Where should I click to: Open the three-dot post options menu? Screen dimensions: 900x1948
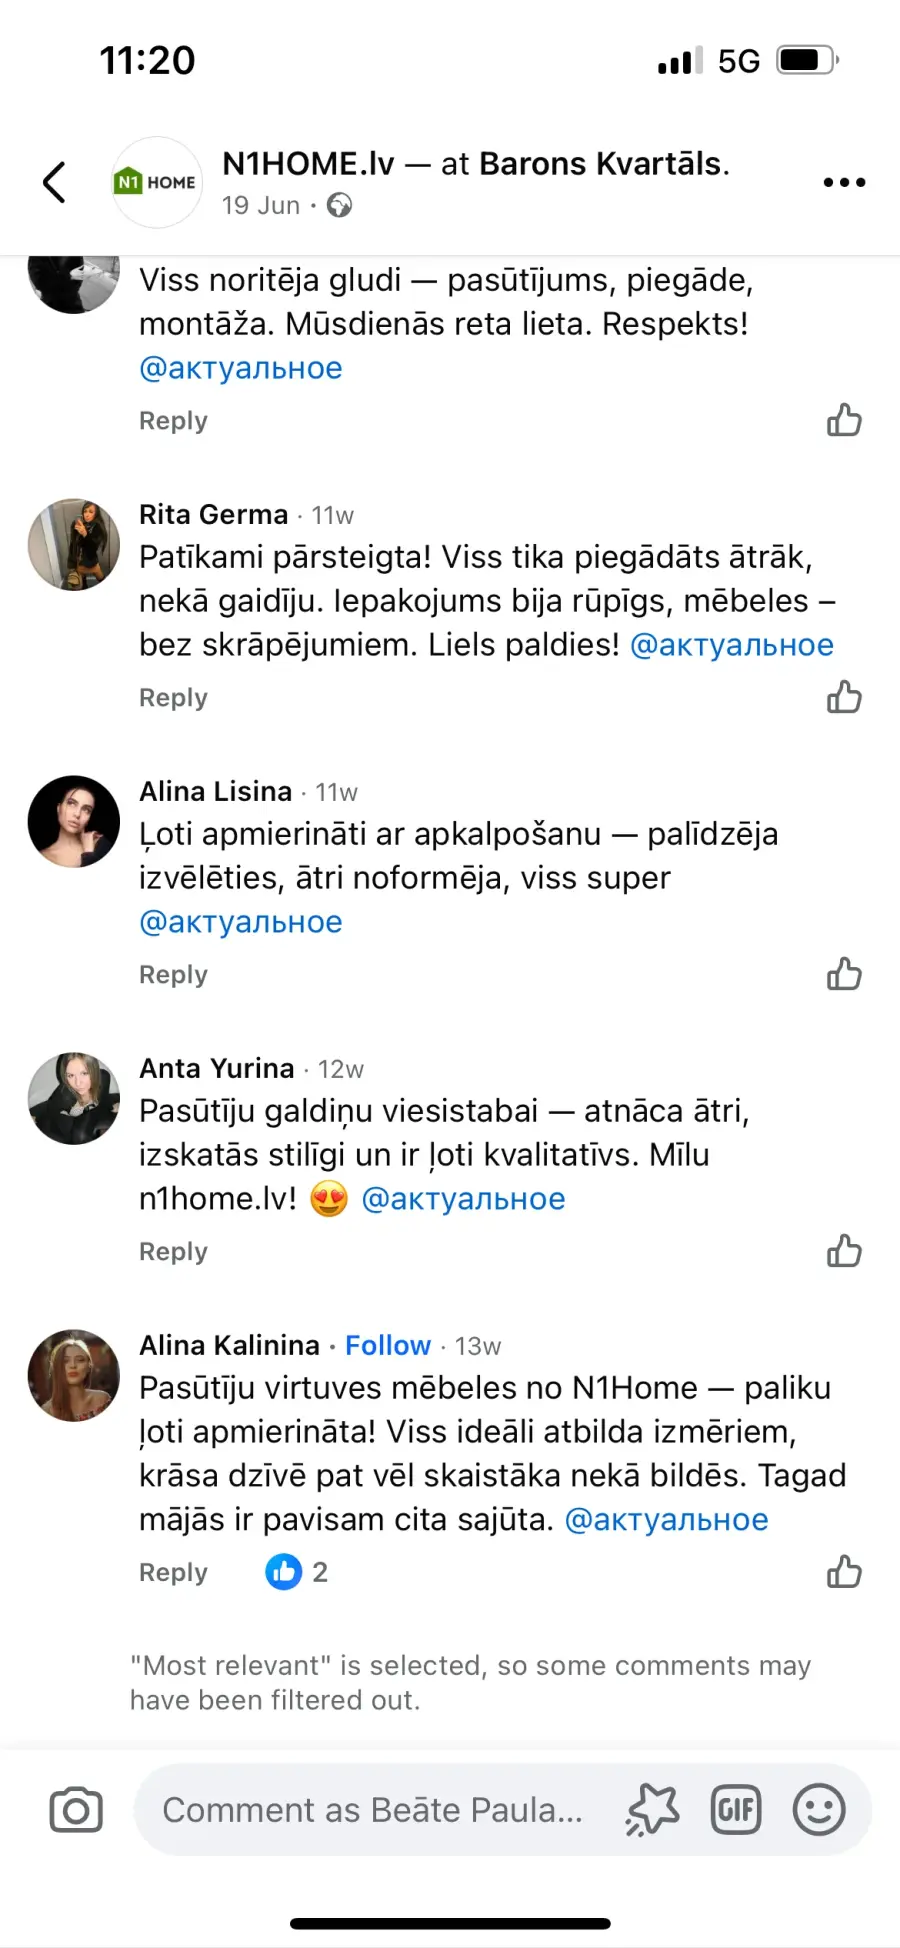point(844,182)
